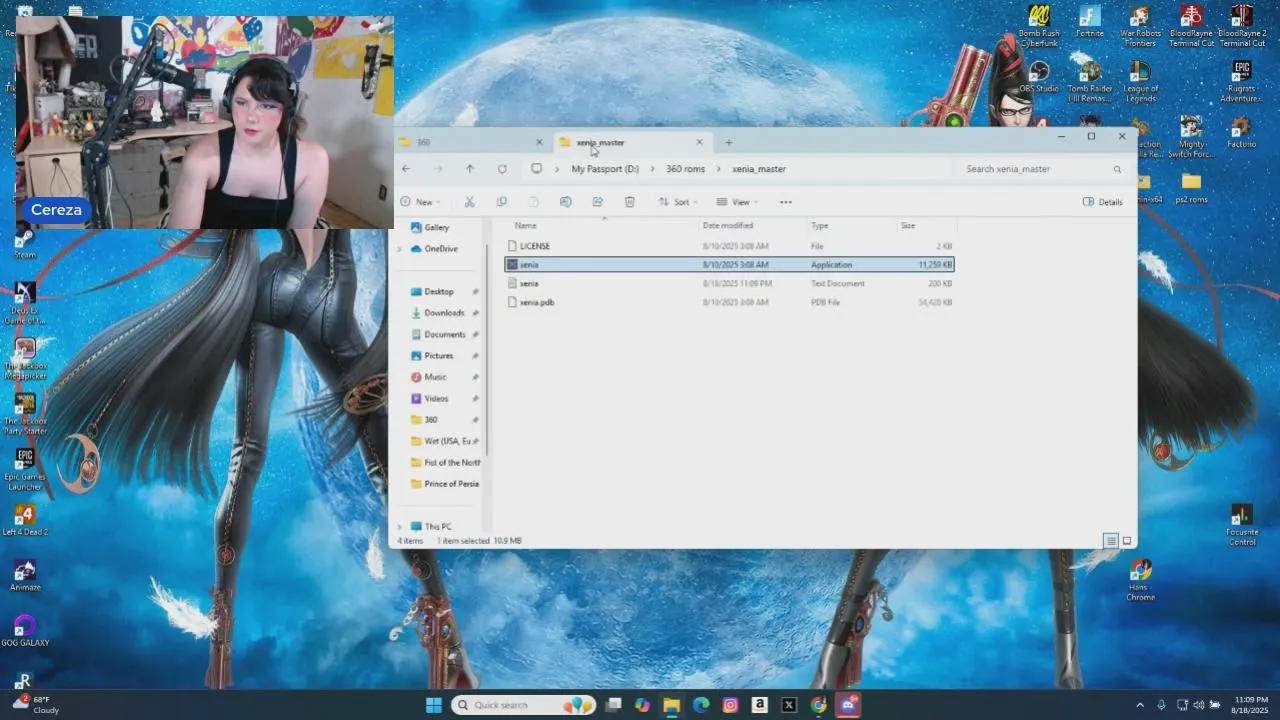Click the Copy icon in Explorer toolbar

pos(501,202)
